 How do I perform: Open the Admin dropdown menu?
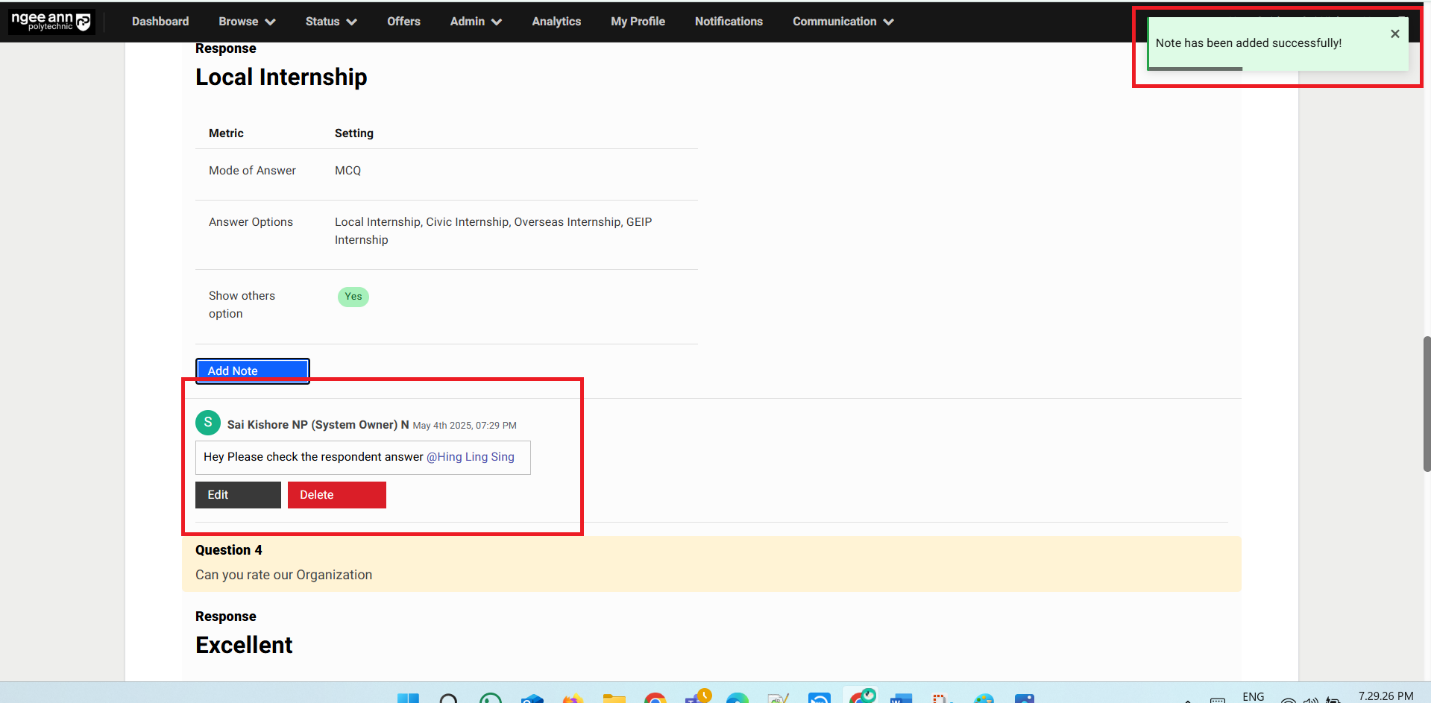(x=476, y=21)
